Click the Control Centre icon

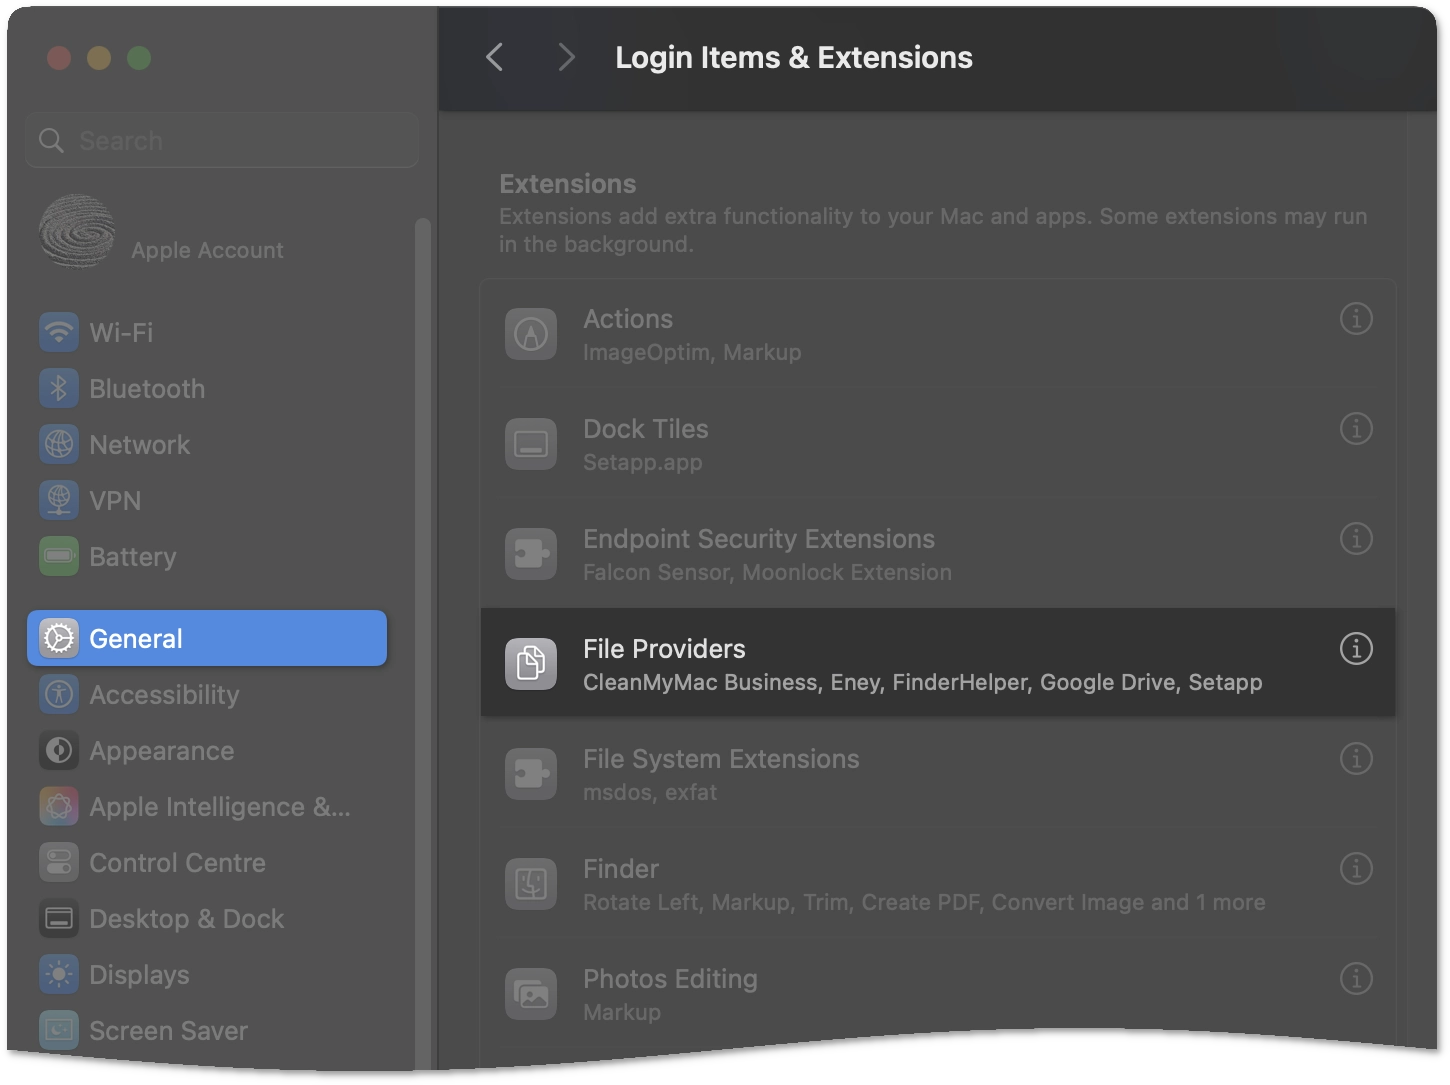tap(59, 862)
